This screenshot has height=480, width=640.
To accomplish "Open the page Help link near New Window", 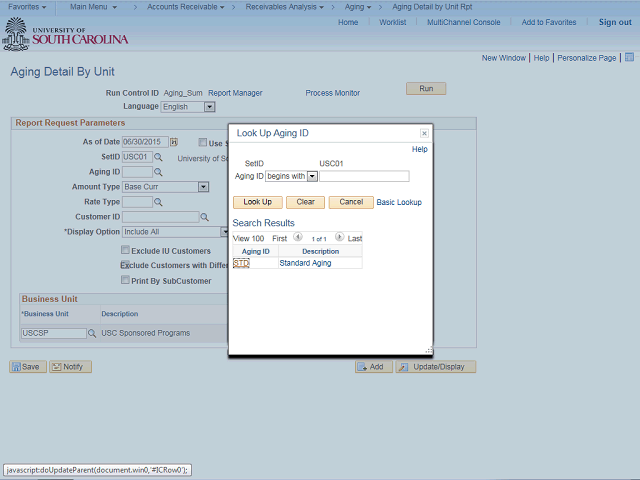I will point(541,58).
